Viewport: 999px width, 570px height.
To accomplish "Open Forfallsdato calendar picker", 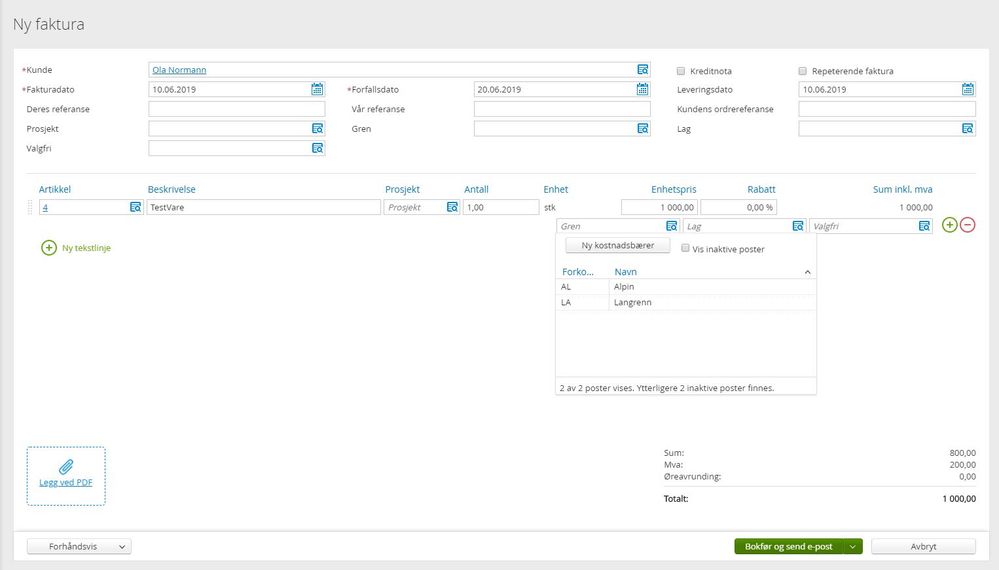I will (x=642, y=89).
